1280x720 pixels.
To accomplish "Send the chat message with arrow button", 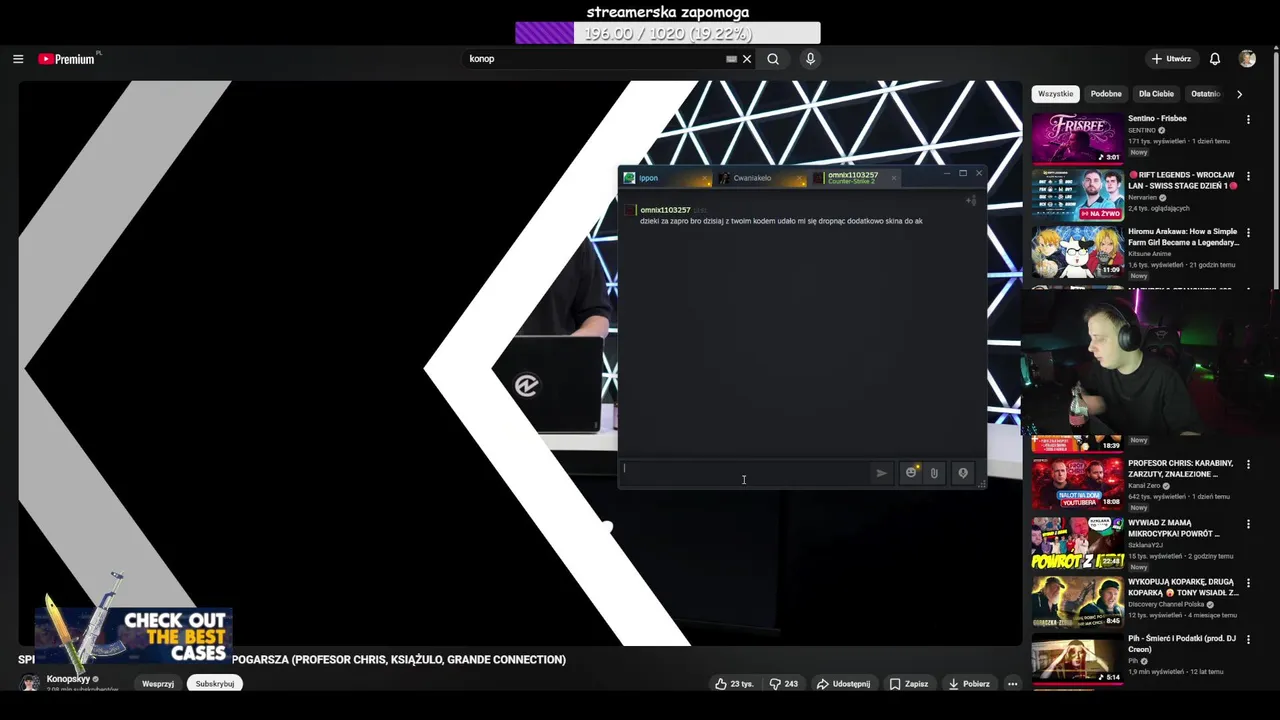I will [881, 473].
